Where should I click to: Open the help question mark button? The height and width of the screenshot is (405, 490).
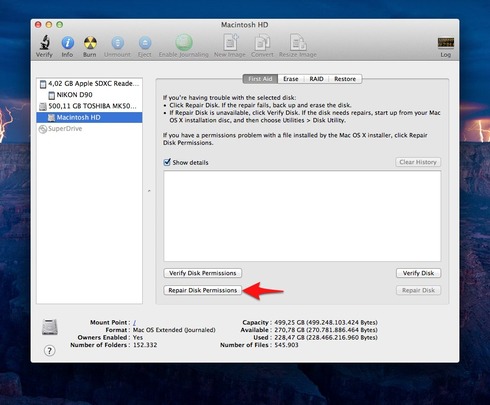pos(50,350)
